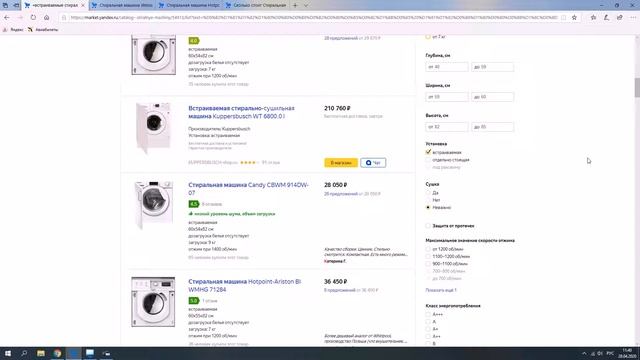Viewport: 640px width, 360px height.
Task: Click the browser address bar
Action: (x=313, y=18)
